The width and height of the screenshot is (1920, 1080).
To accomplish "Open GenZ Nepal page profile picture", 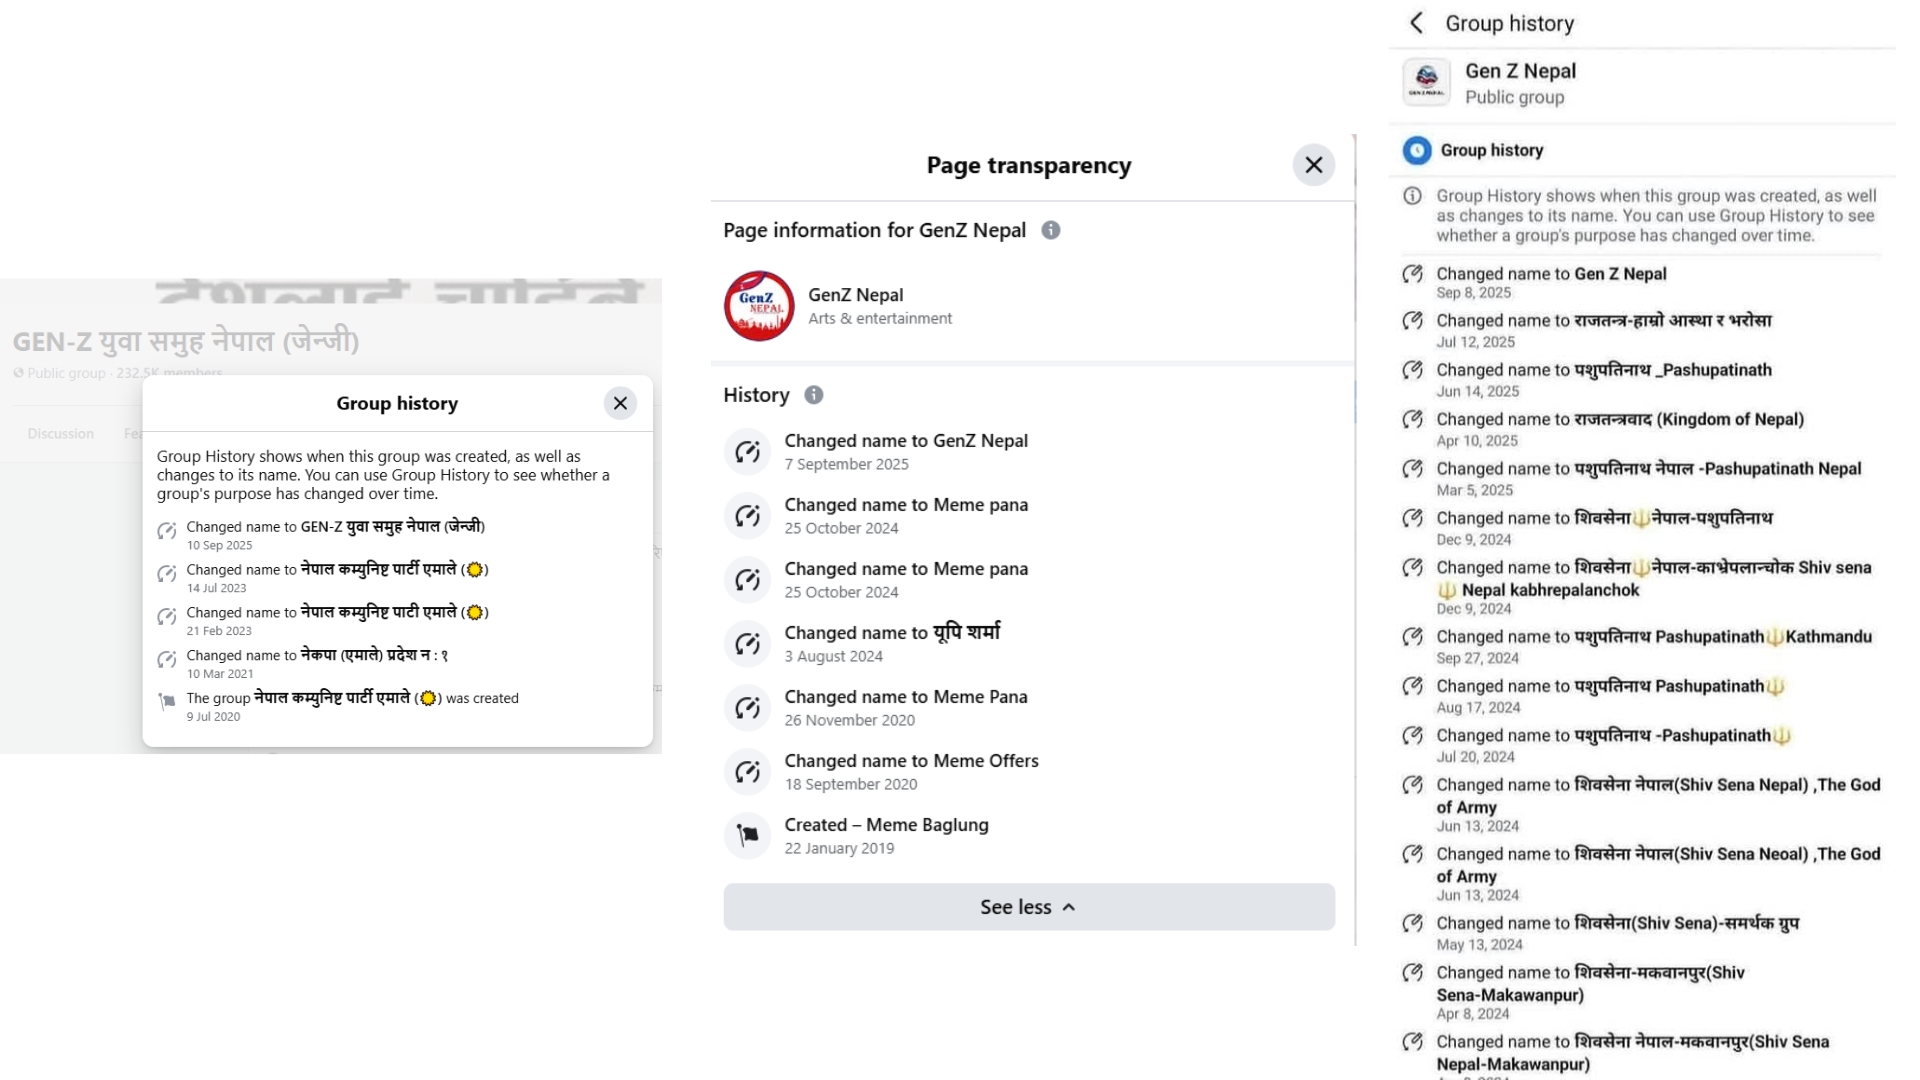I will click(x=759, y=306).
